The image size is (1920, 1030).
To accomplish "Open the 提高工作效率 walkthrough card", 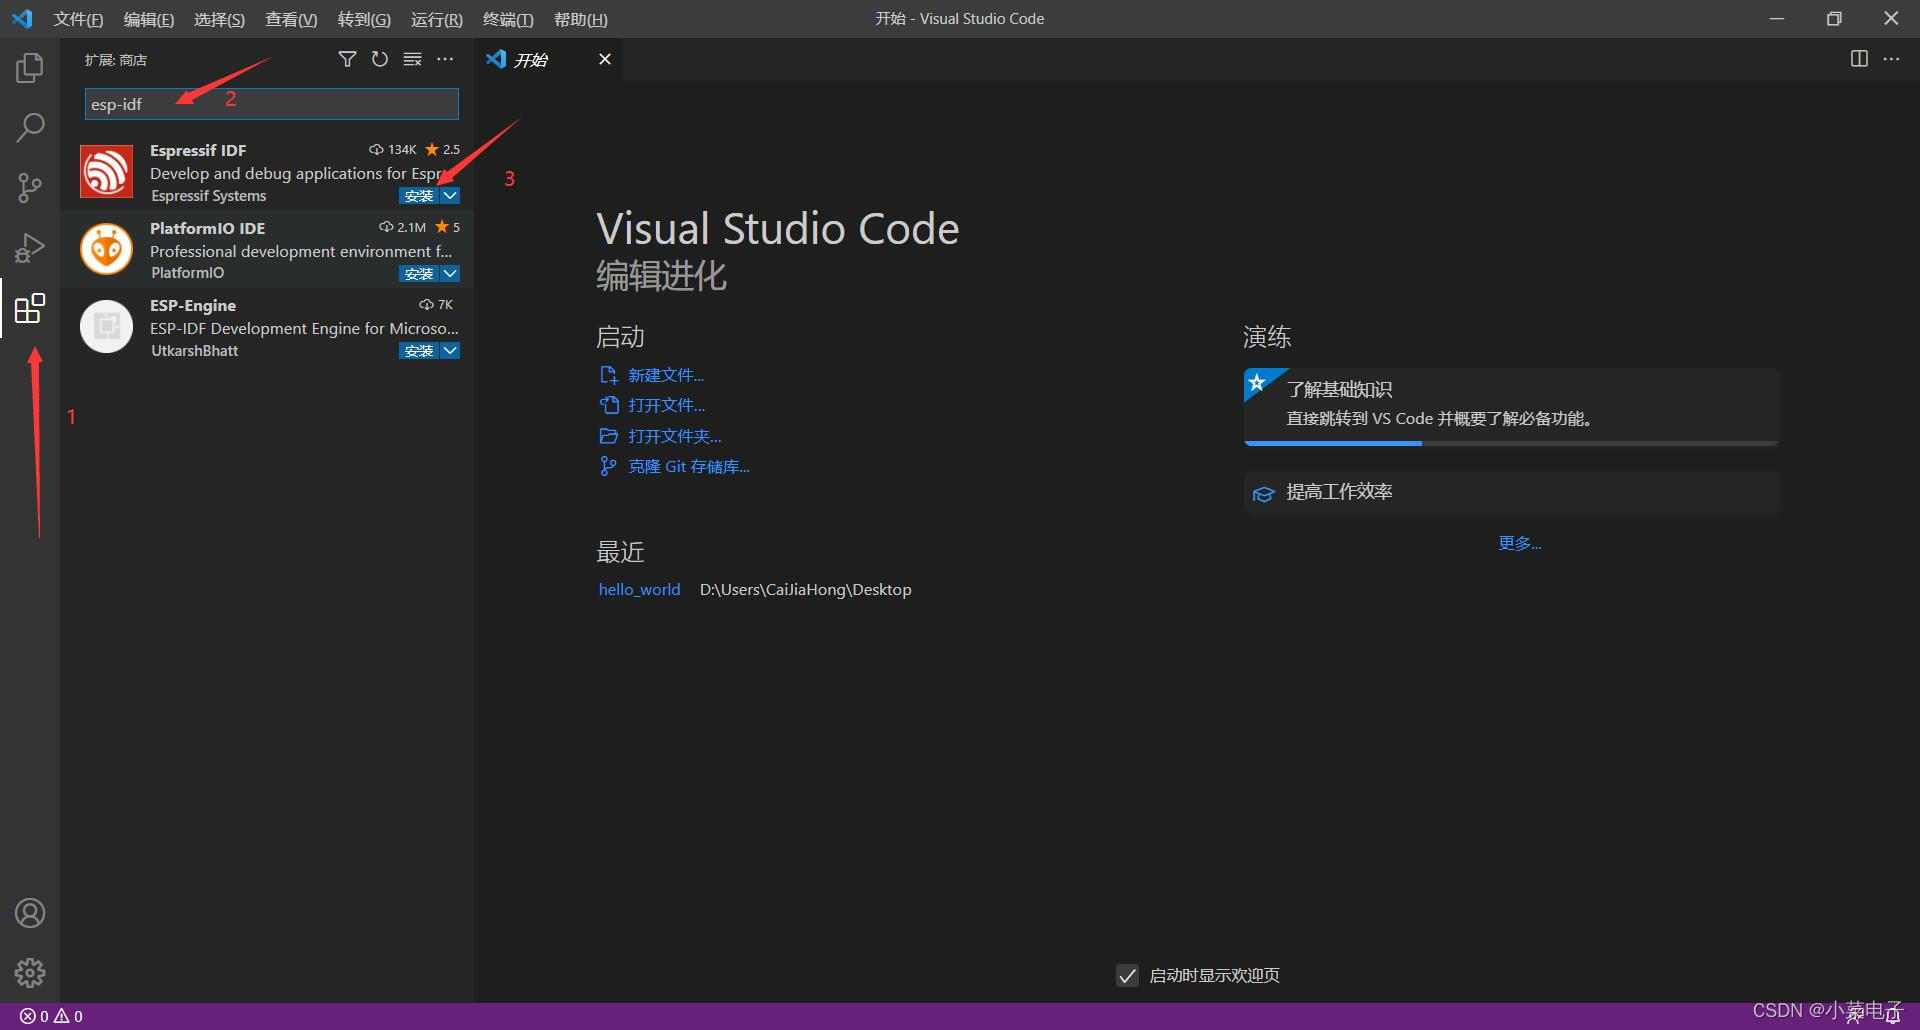I will (1511, 492).
